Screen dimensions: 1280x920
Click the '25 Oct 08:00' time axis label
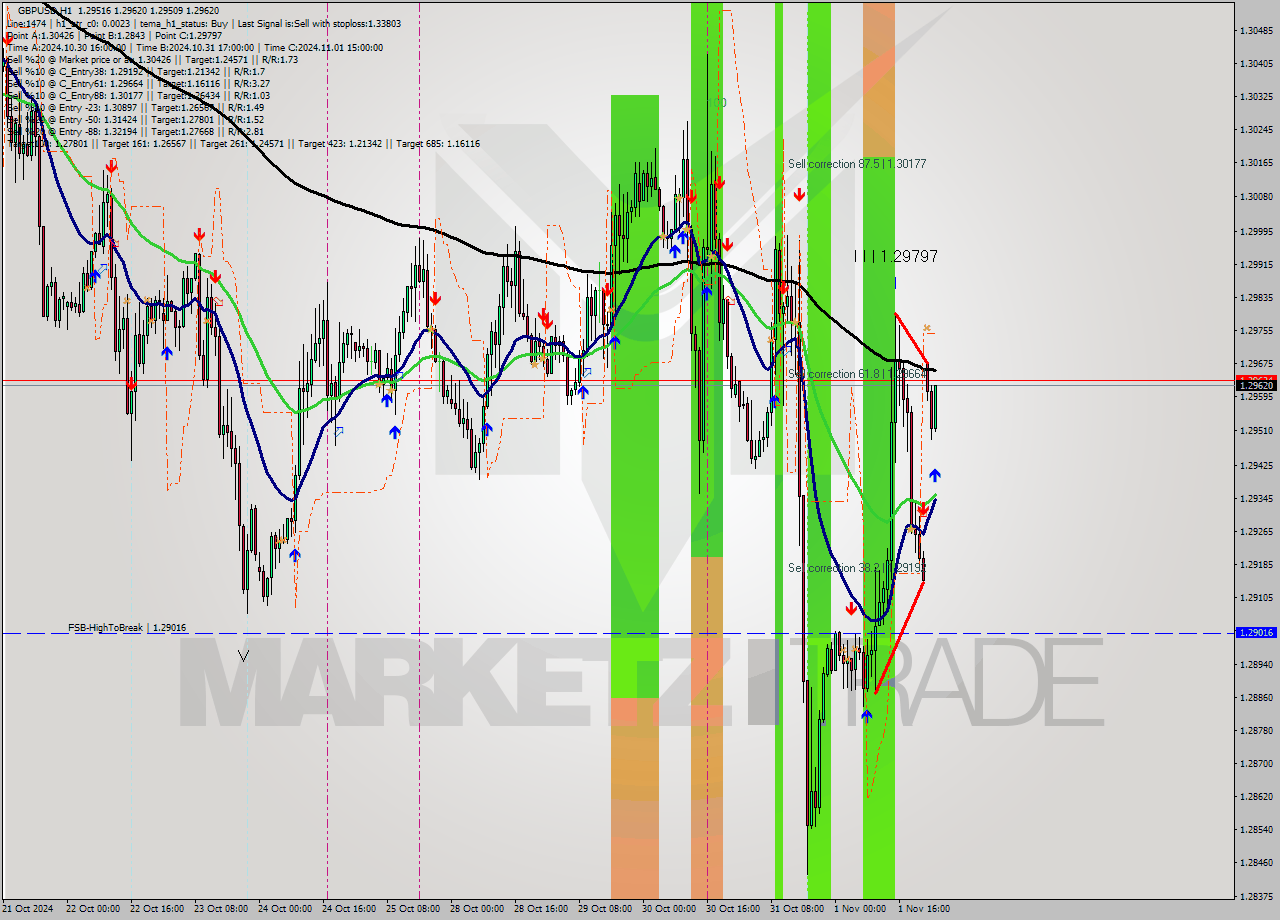[414, 909]
